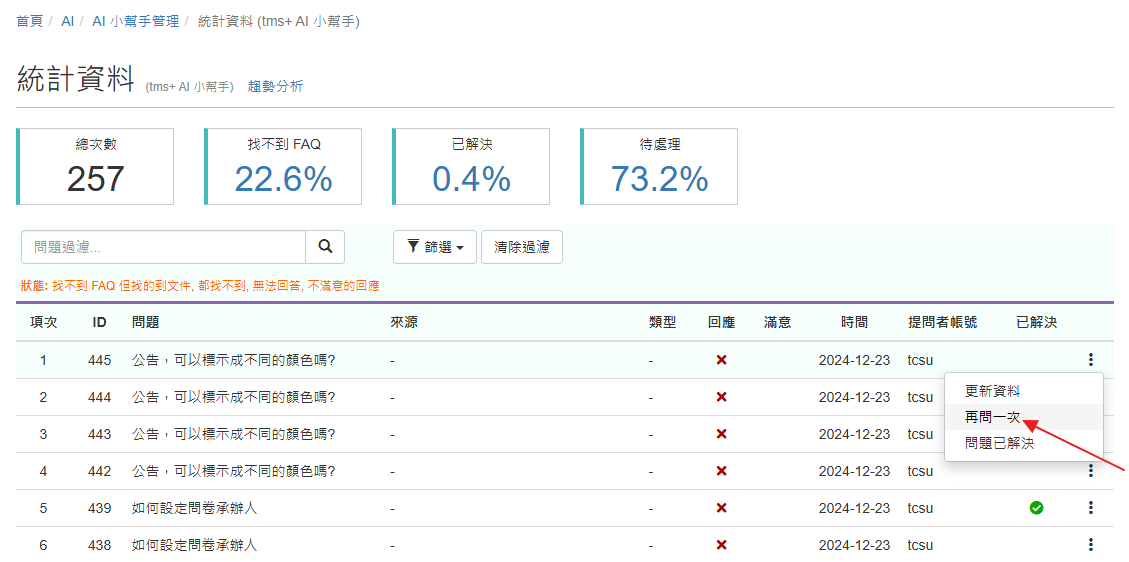Click the 找不到 FAQ 22.6% statistic card

[284, 166]
